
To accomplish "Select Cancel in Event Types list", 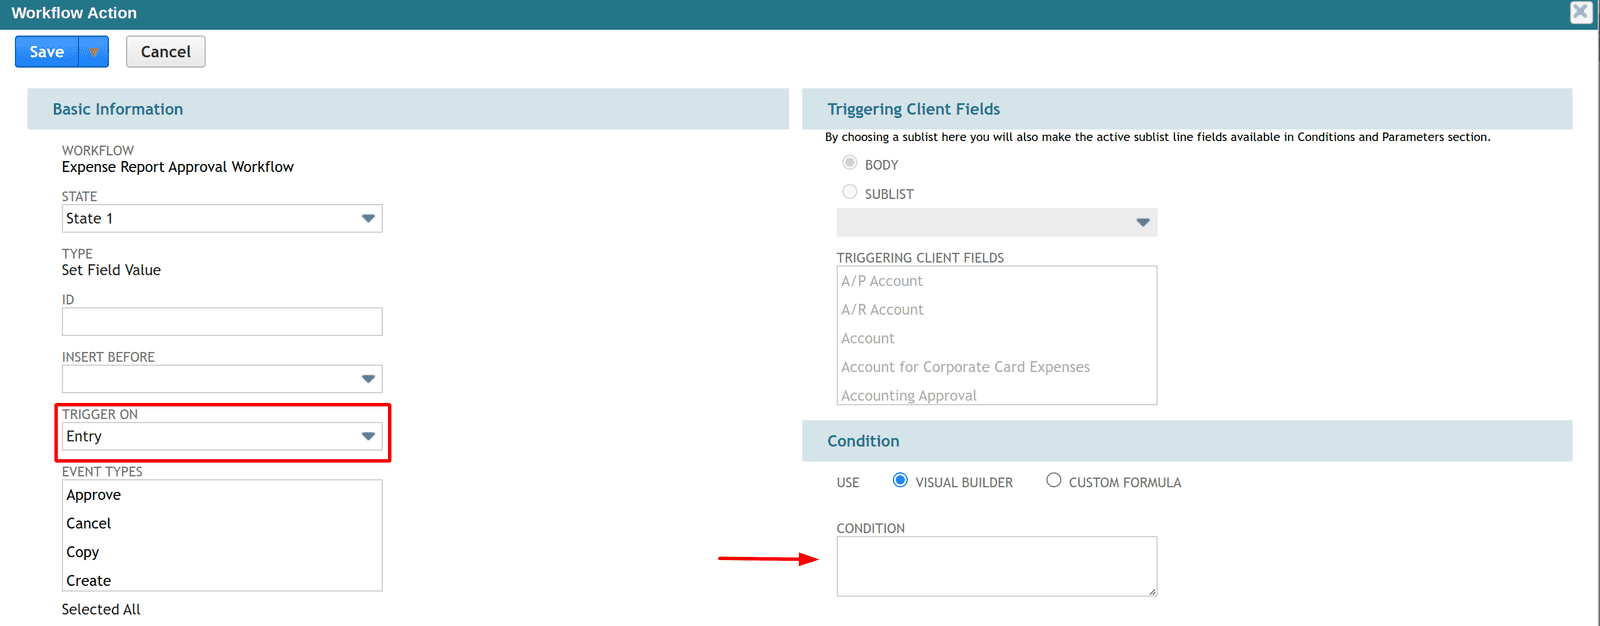I will click(89, 524).
